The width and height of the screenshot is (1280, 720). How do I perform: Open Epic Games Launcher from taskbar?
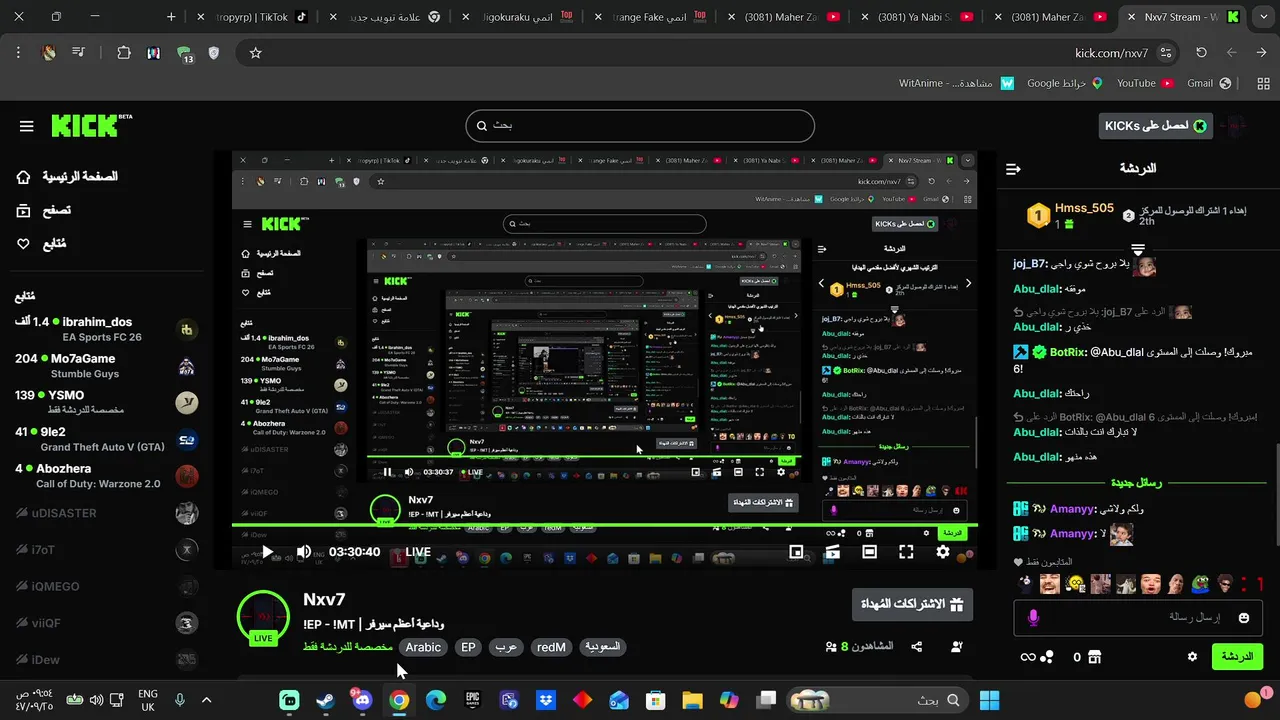472,700
